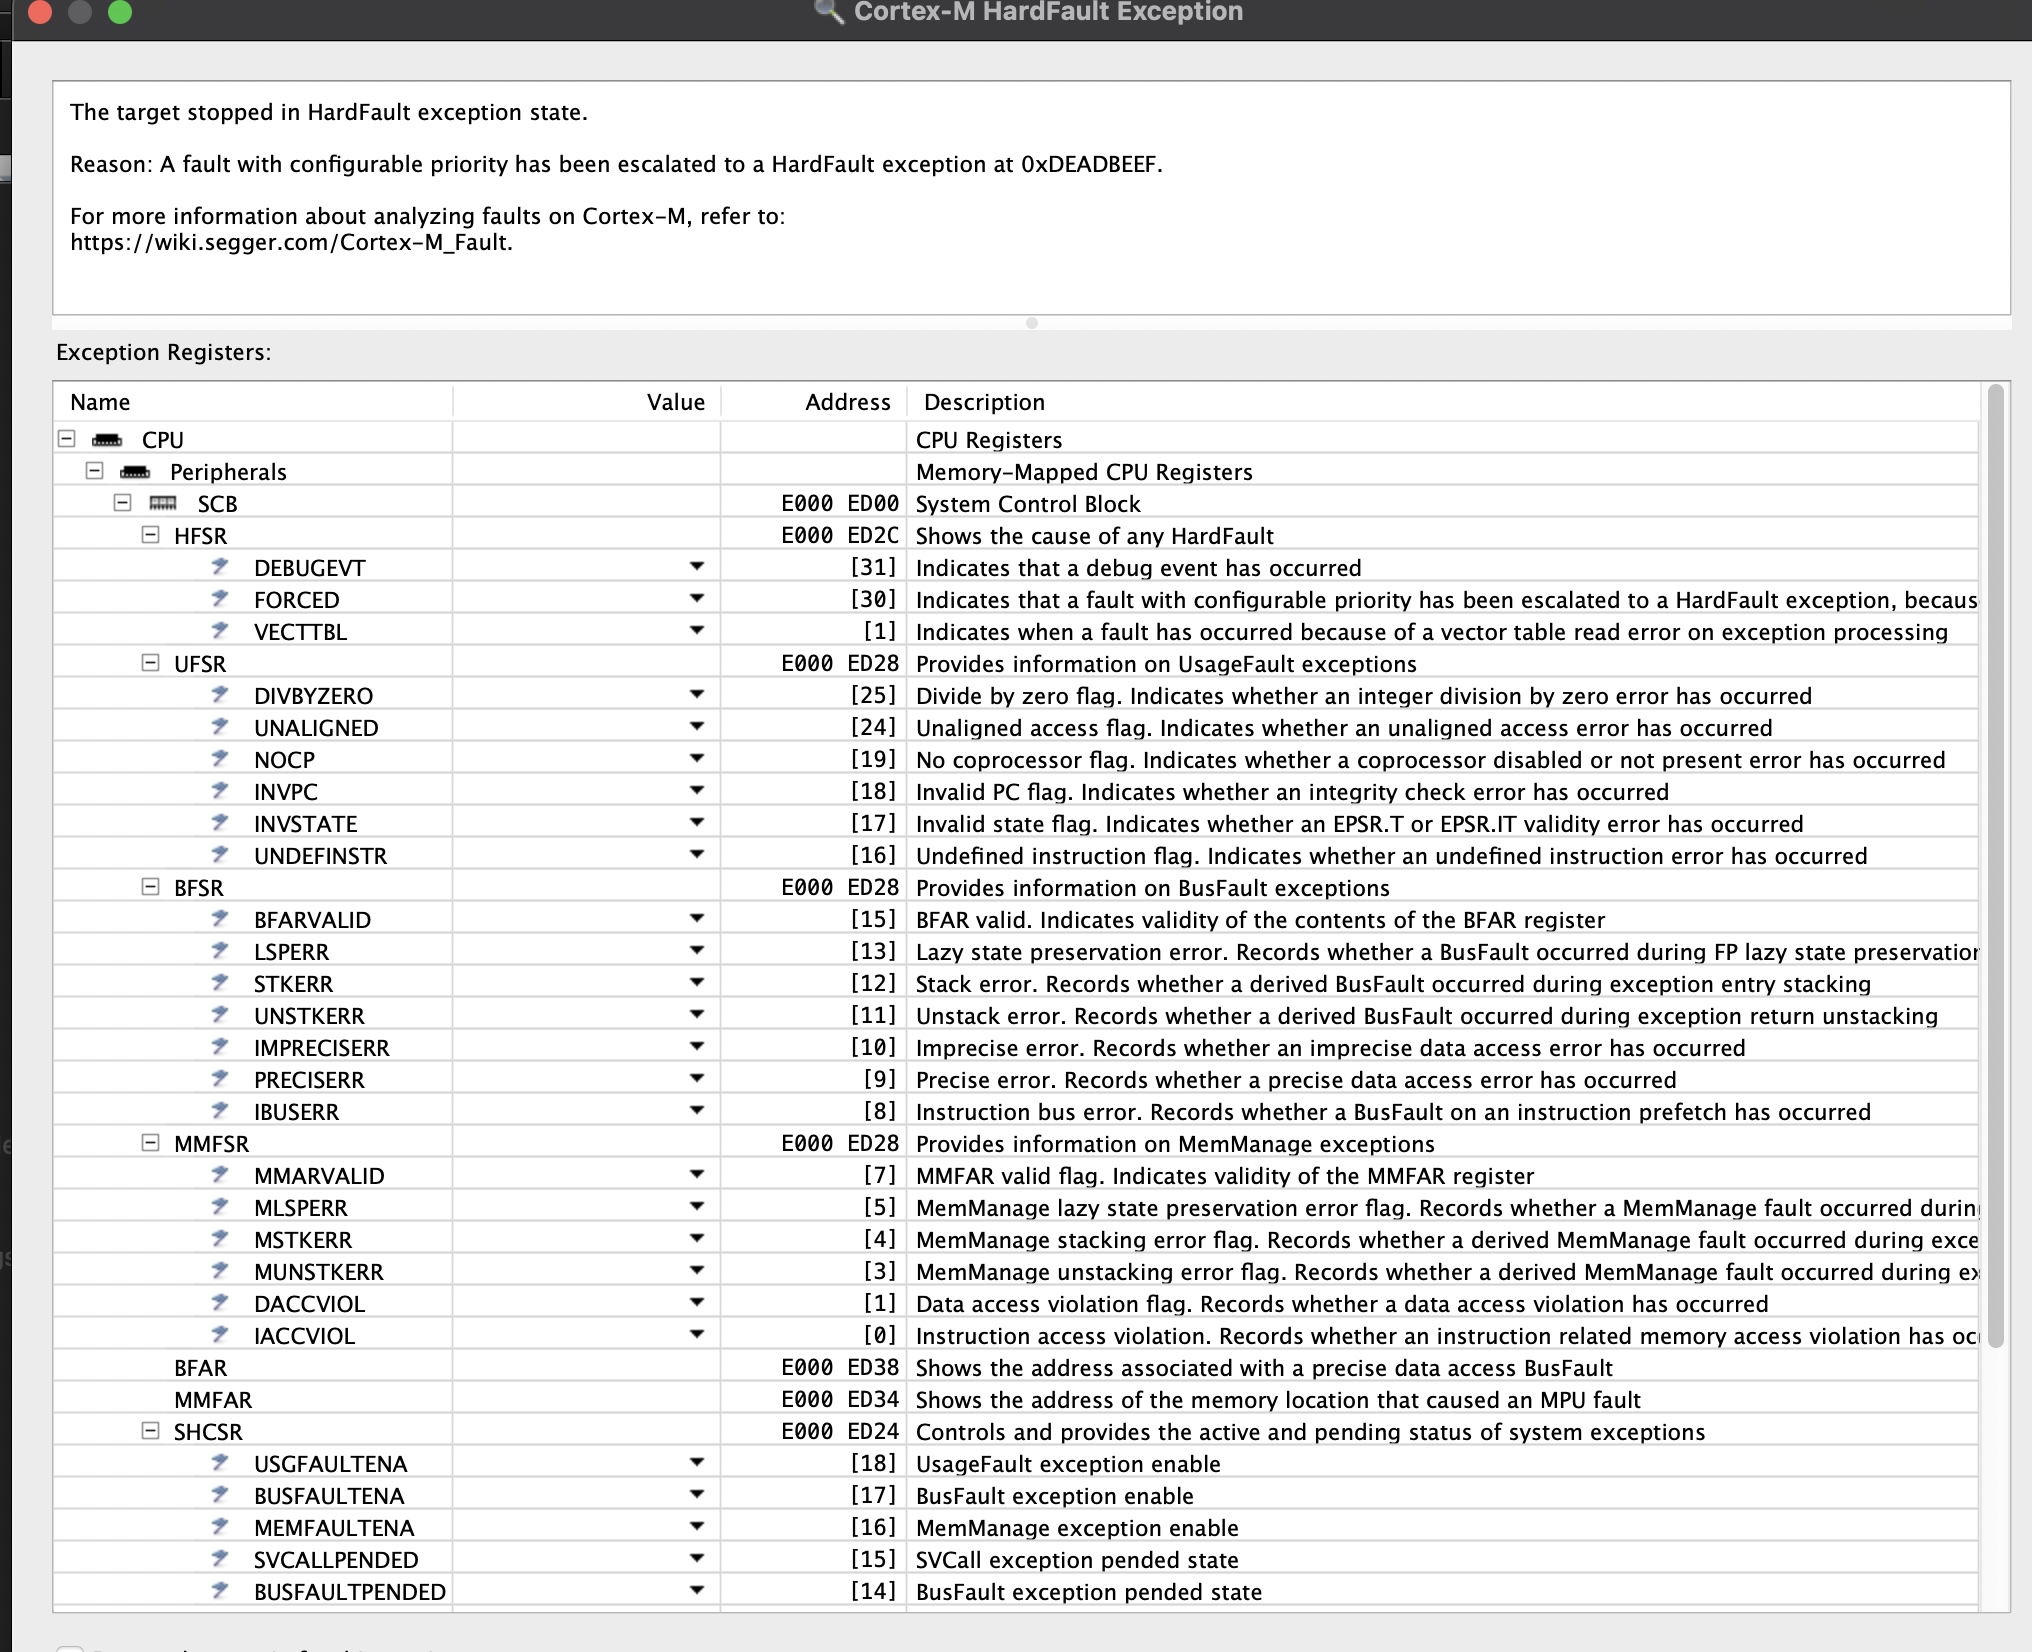
Task: Collapse the CPU tree node
Action: [x=67, y=439]
